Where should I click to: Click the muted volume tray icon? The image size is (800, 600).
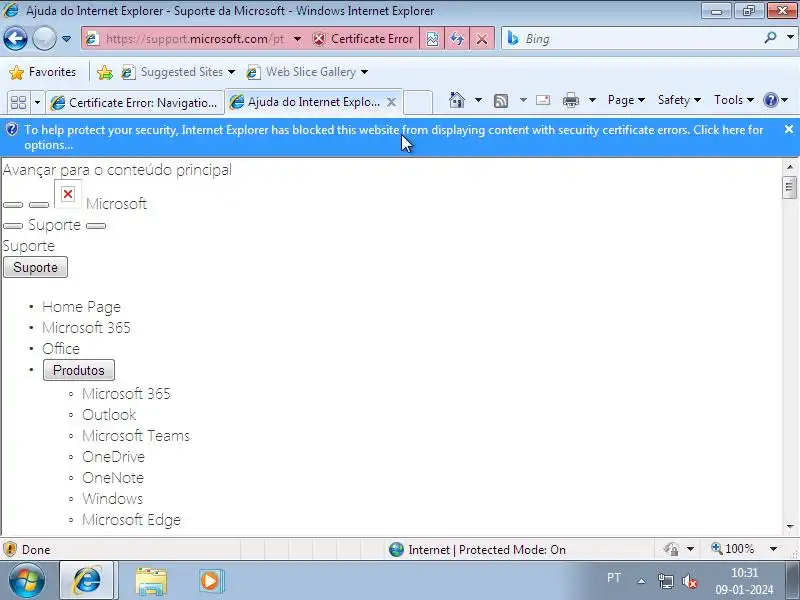pos(690,581)
